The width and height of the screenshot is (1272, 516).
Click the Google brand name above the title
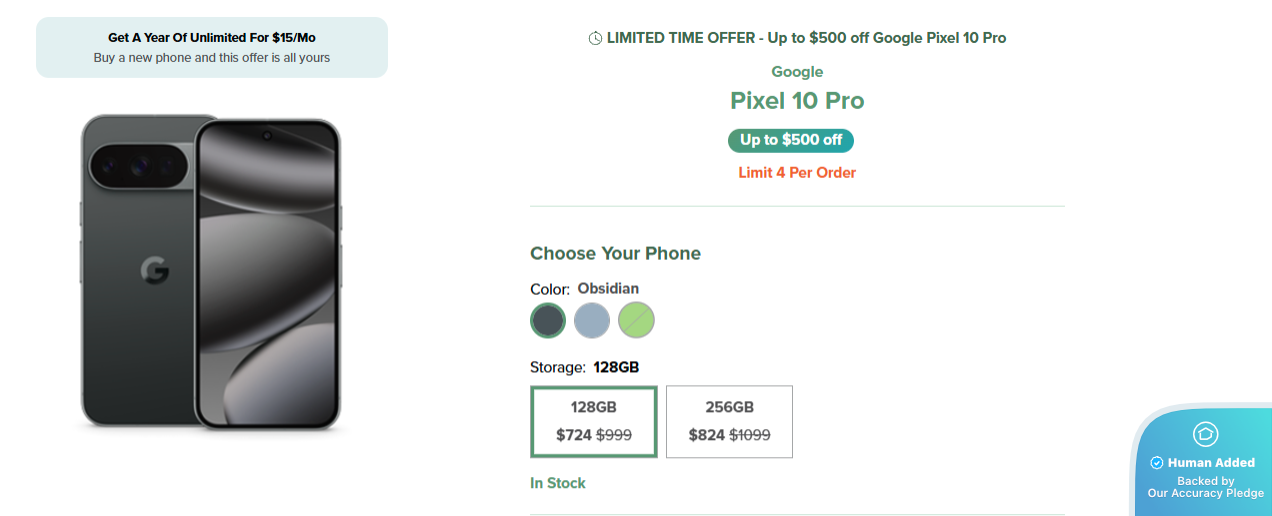pos(797,72)
